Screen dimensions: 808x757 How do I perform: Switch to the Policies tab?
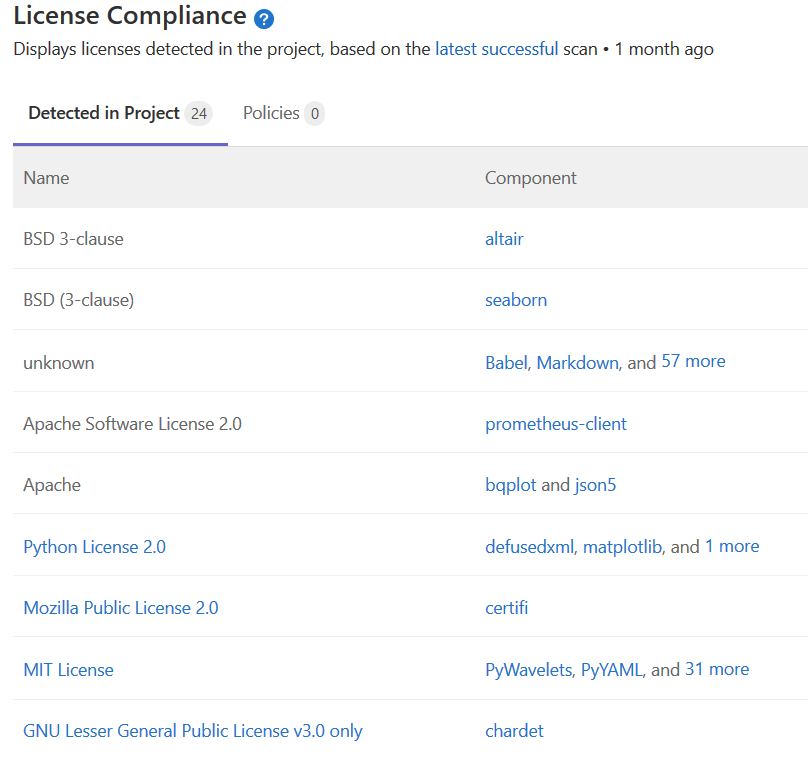273,113
